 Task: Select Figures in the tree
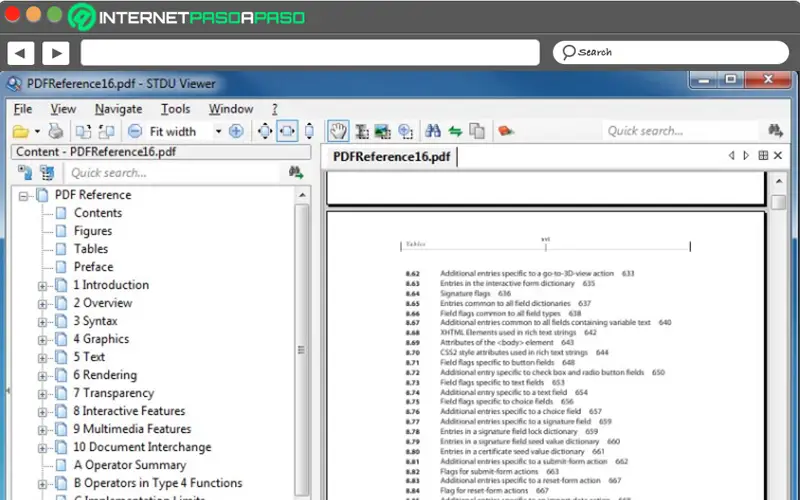pyautogui.click(x=93, y=231)
